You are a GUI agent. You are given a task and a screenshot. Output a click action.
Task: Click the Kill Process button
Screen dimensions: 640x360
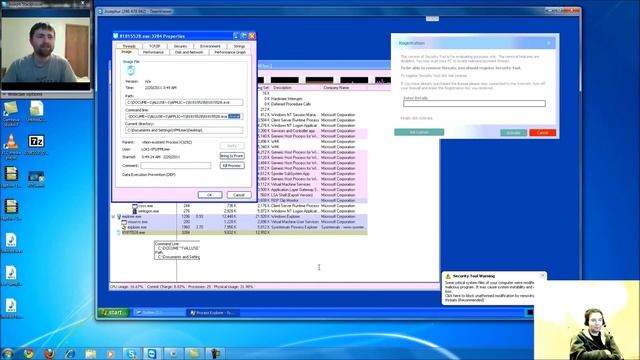(232, 165)
